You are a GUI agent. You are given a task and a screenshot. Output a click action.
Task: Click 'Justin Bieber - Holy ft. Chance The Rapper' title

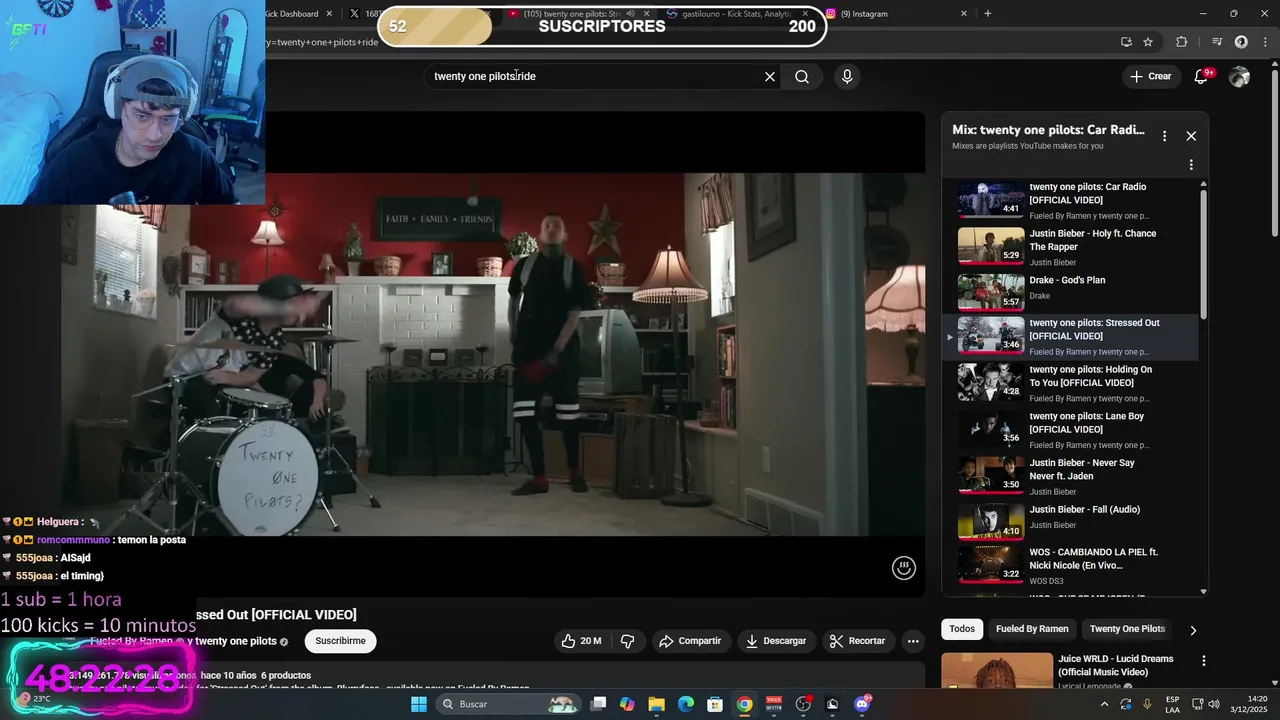[x=1093, y=240]
